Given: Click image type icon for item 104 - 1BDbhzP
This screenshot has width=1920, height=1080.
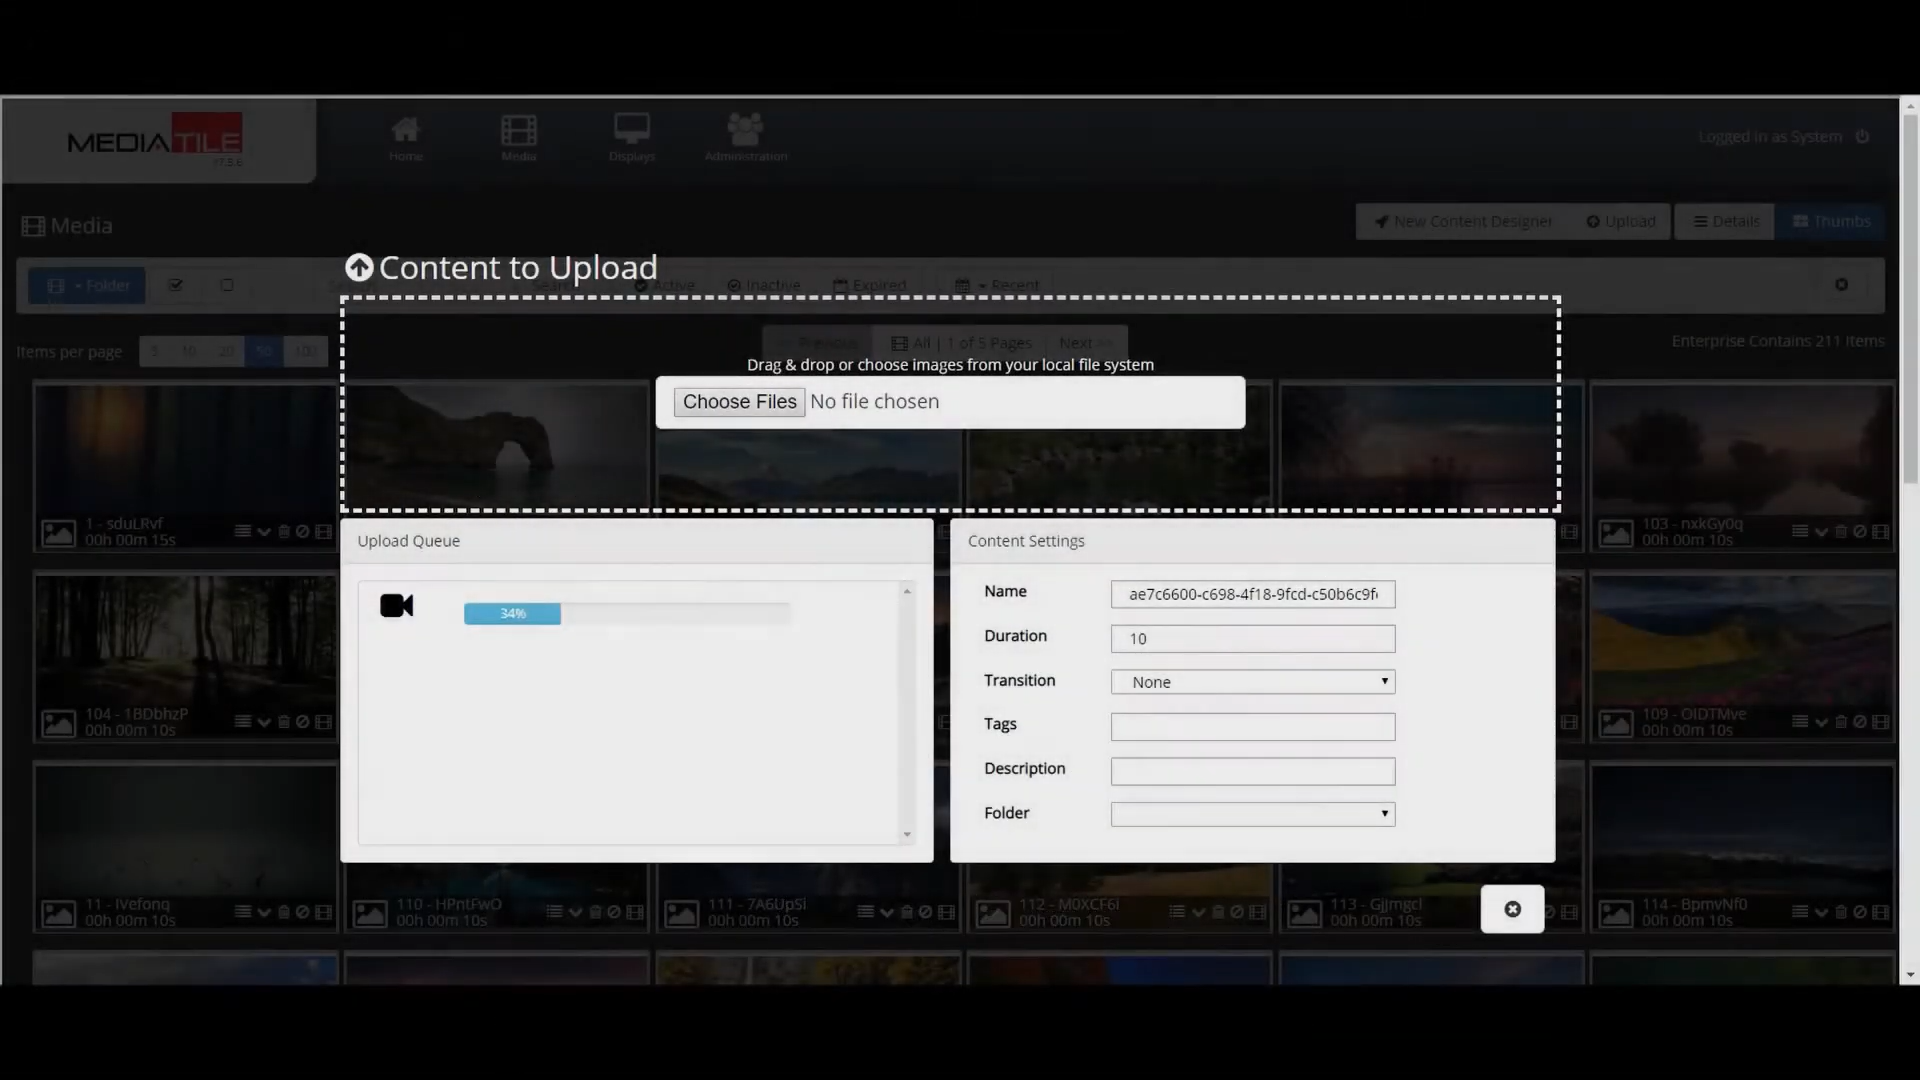Looking at the screenshot, I should coord(58,723).
